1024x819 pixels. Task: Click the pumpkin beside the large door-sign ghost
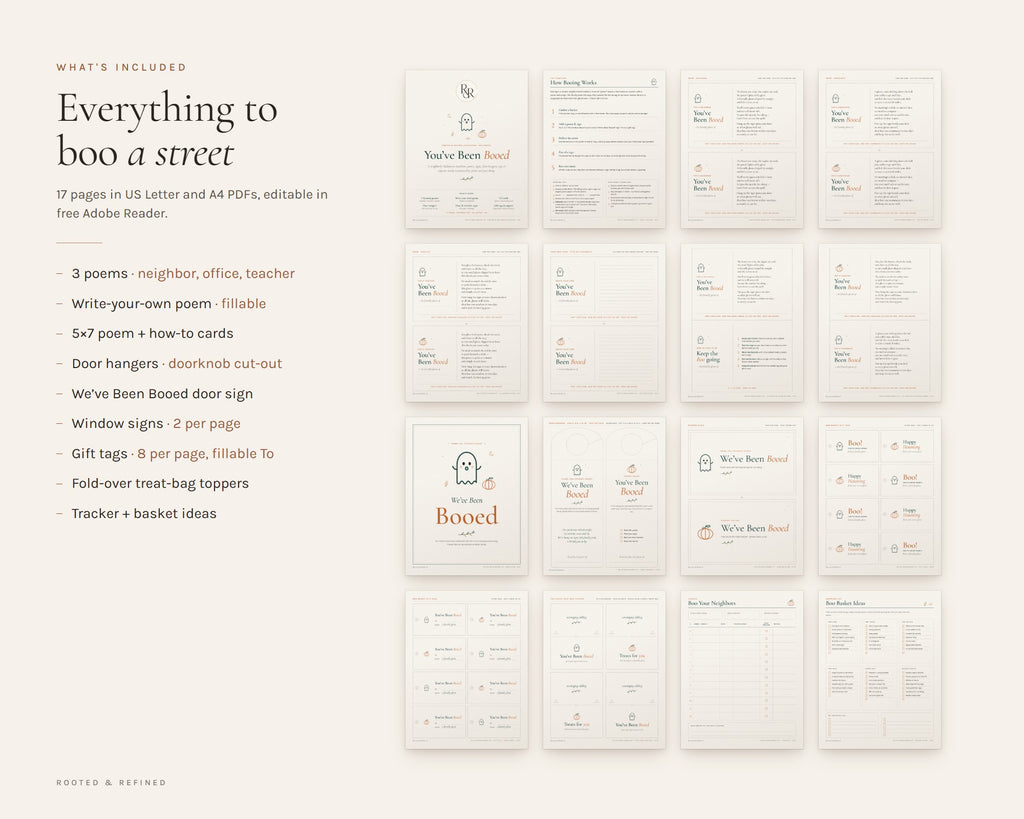(488, 483)
